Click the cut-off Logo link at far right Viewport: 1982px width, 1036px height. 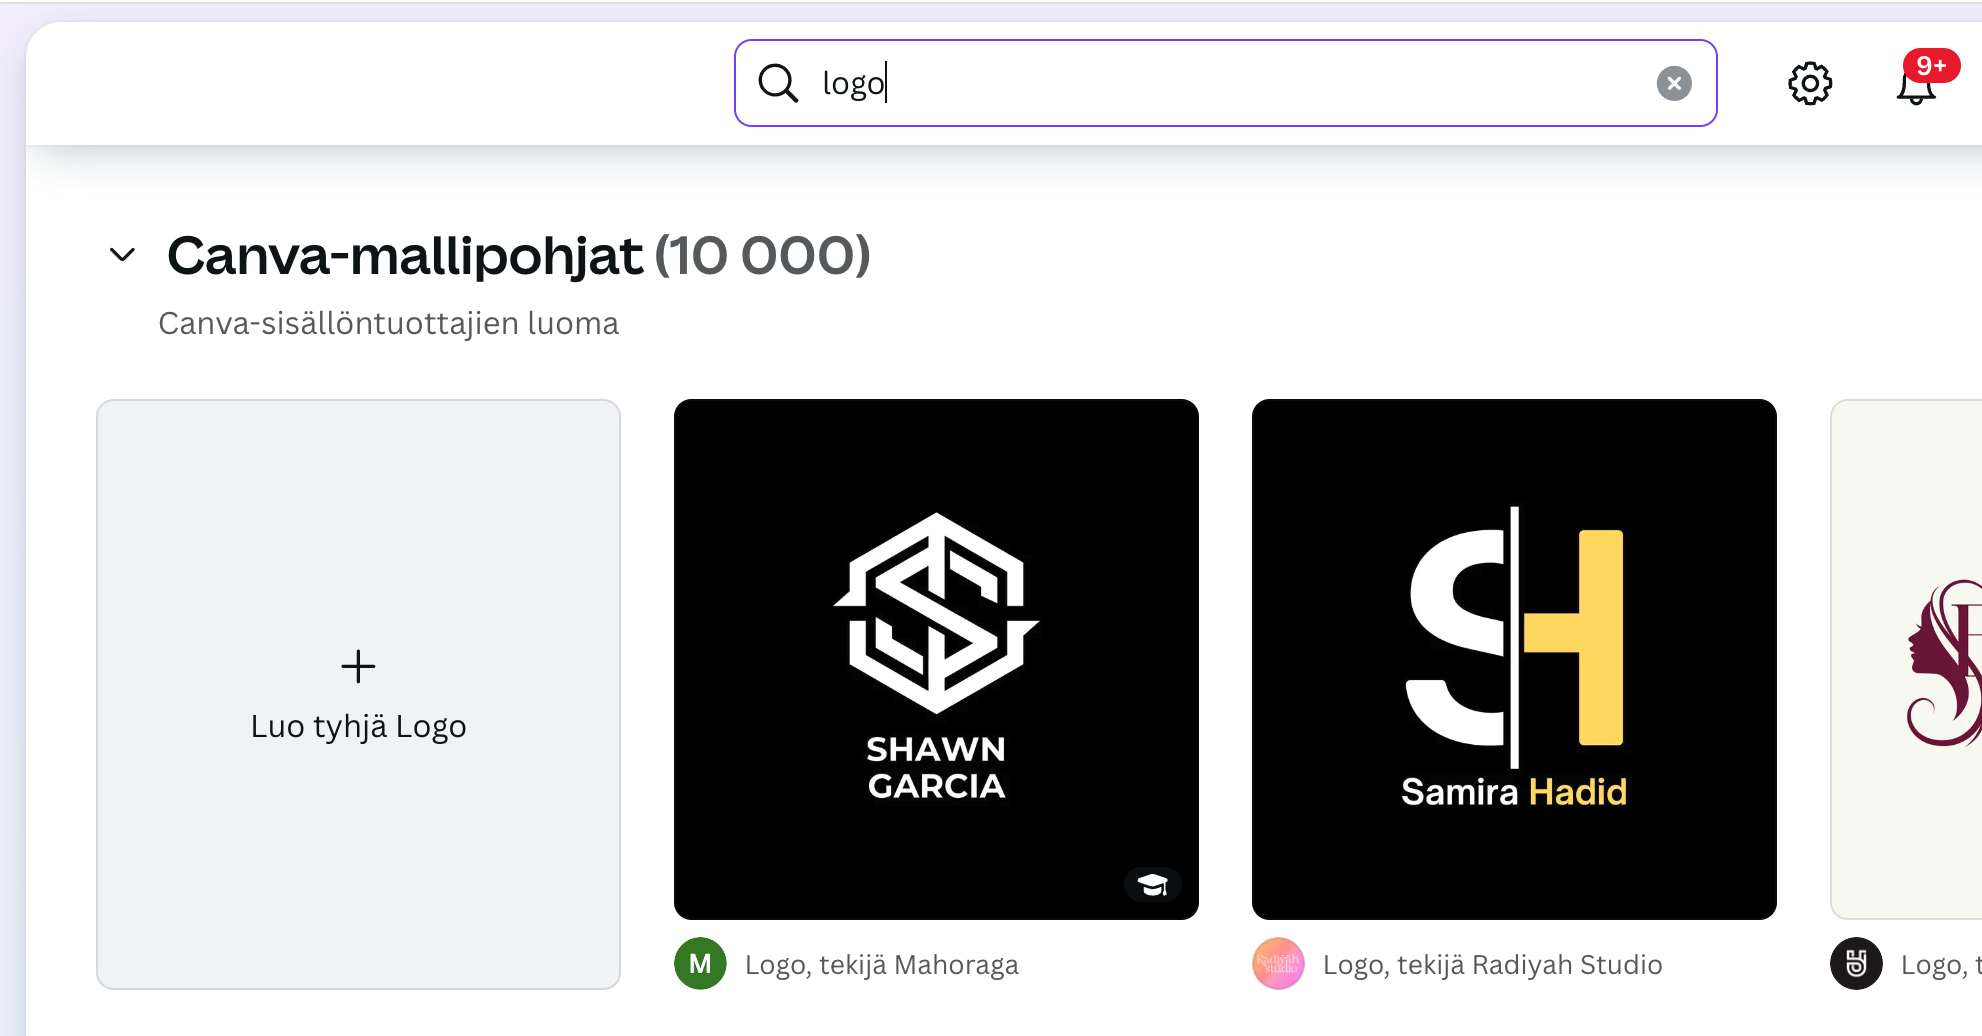coord(1940,964)
